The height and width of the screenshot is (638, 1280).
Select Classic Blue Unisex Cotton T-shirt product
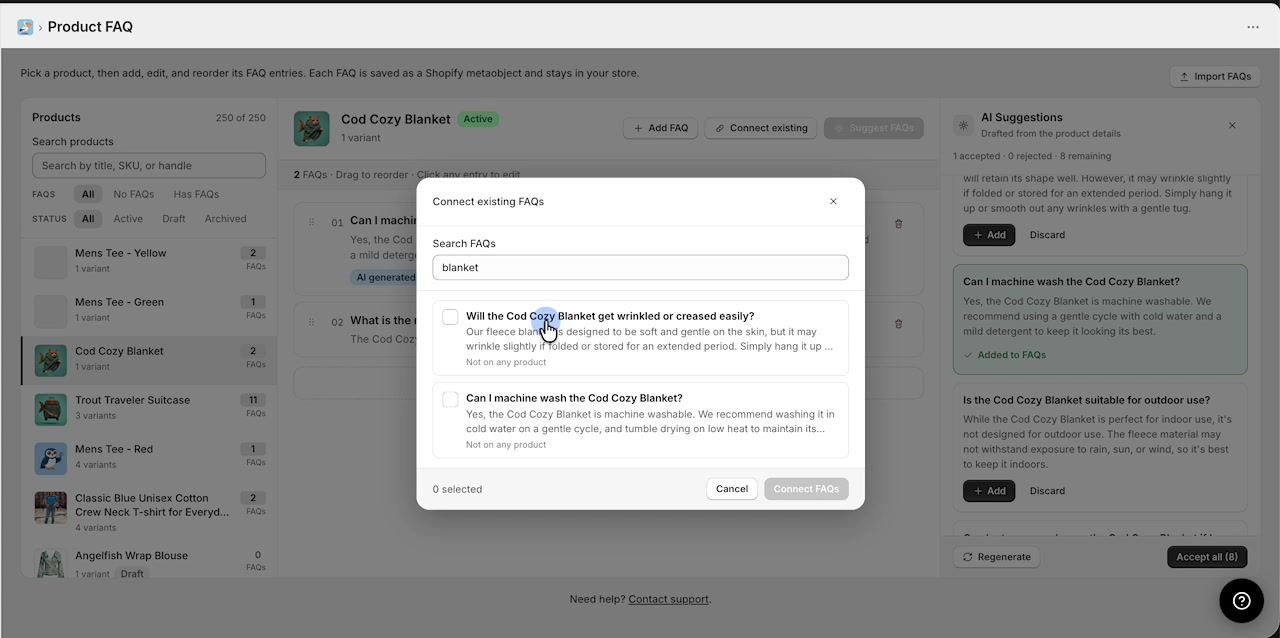[x=149, y=512]
